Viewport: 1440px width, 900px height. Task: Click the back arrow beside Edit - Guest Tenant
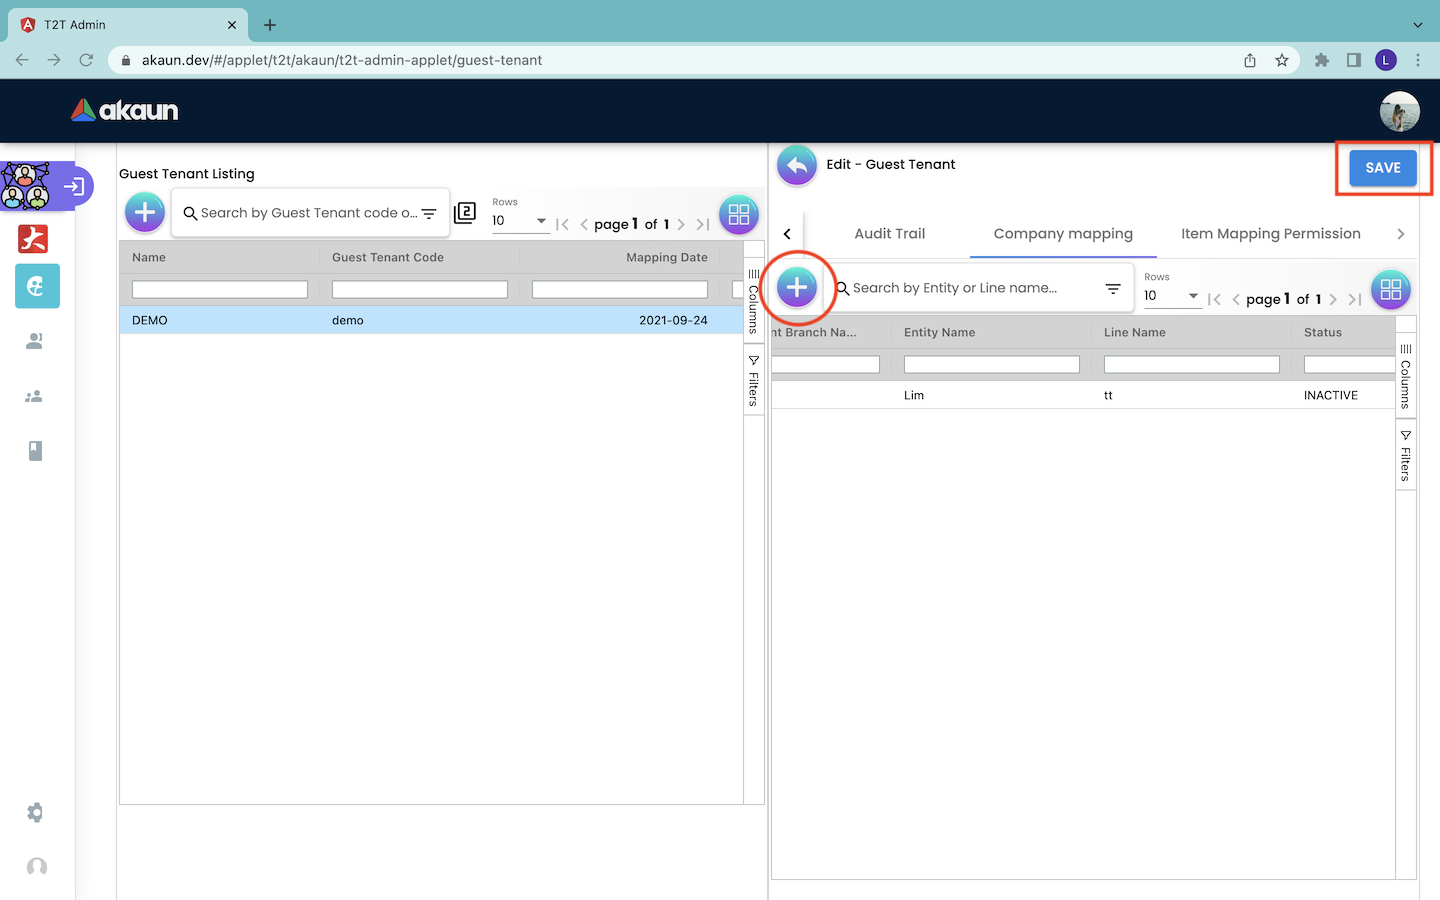[x=797, y=166]
